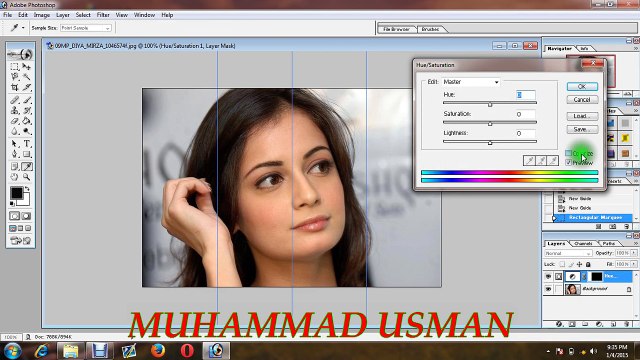Image resolution: width=640 pixels, height=360 pixels.
Task: Uncheck the Preview checkbox
Action: coord(568,163)
